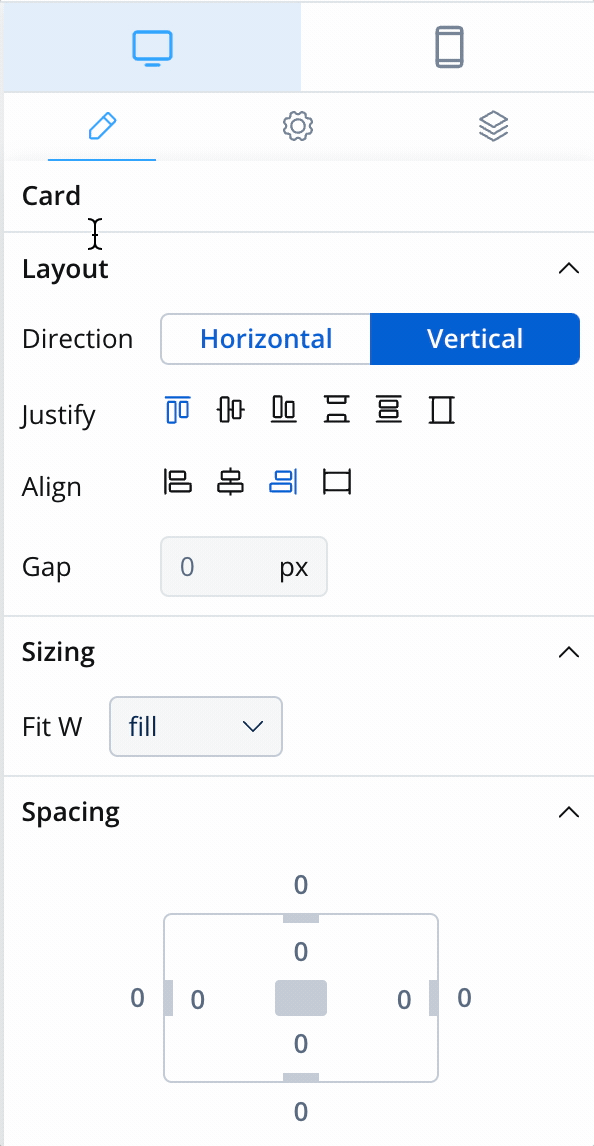Select justify start icon
The height and width of the screenshot is (1146, 594).
[178, 409]
